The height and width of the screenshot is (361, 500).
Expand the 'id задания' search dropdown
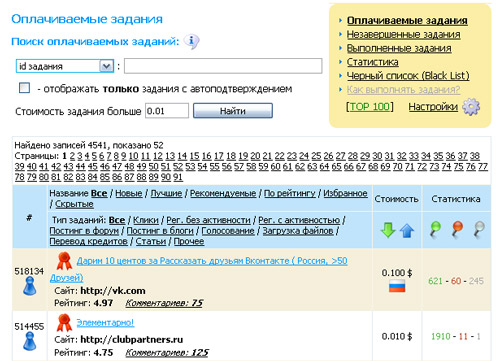pyautogui.click(x=106, y=66)
